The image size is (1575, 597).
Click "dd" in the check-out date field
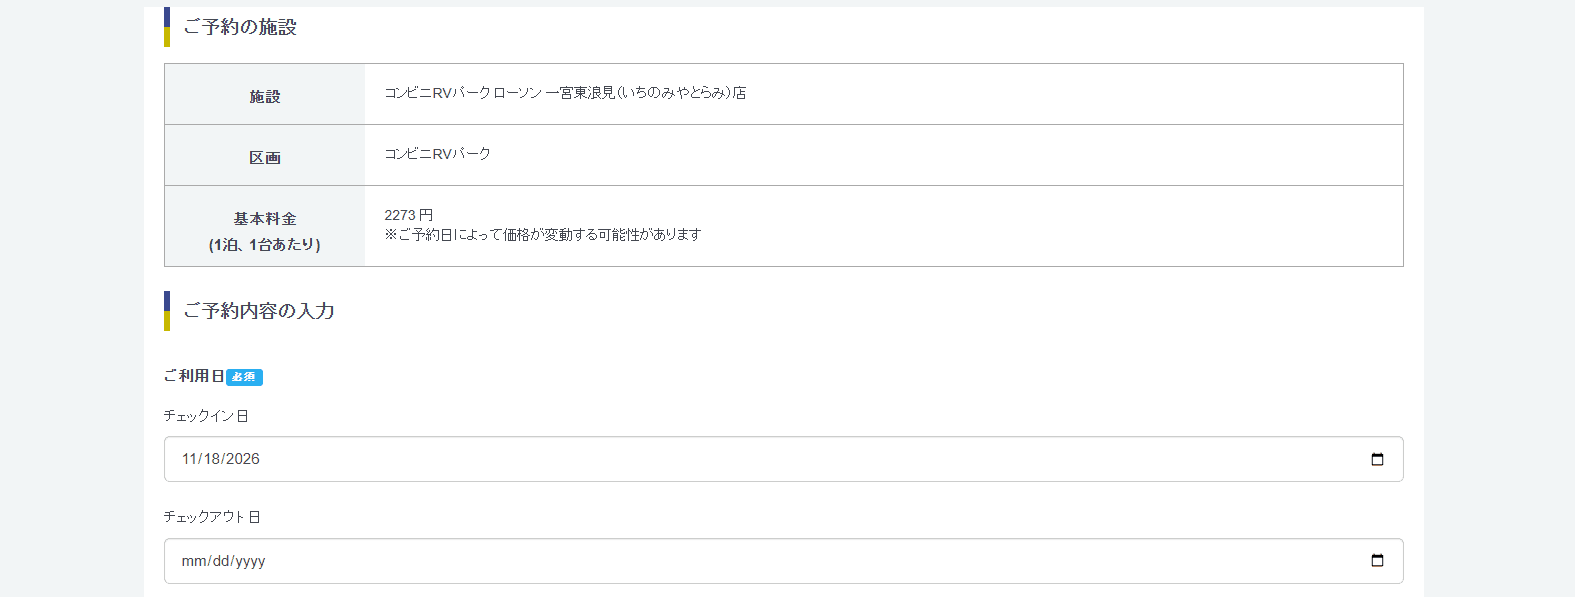(221, 561)
